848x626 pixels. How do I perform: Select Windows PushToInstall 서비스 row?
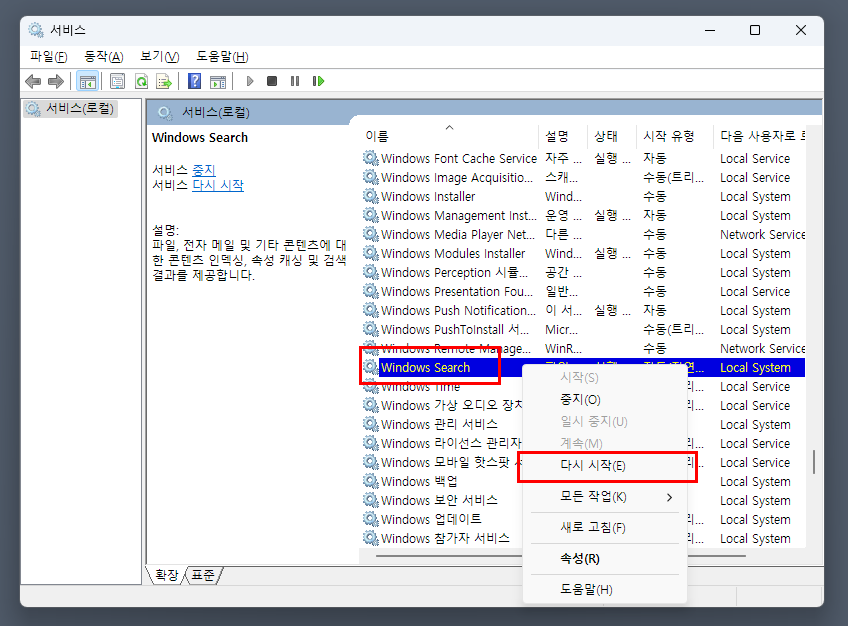click(x=584, y=329)
